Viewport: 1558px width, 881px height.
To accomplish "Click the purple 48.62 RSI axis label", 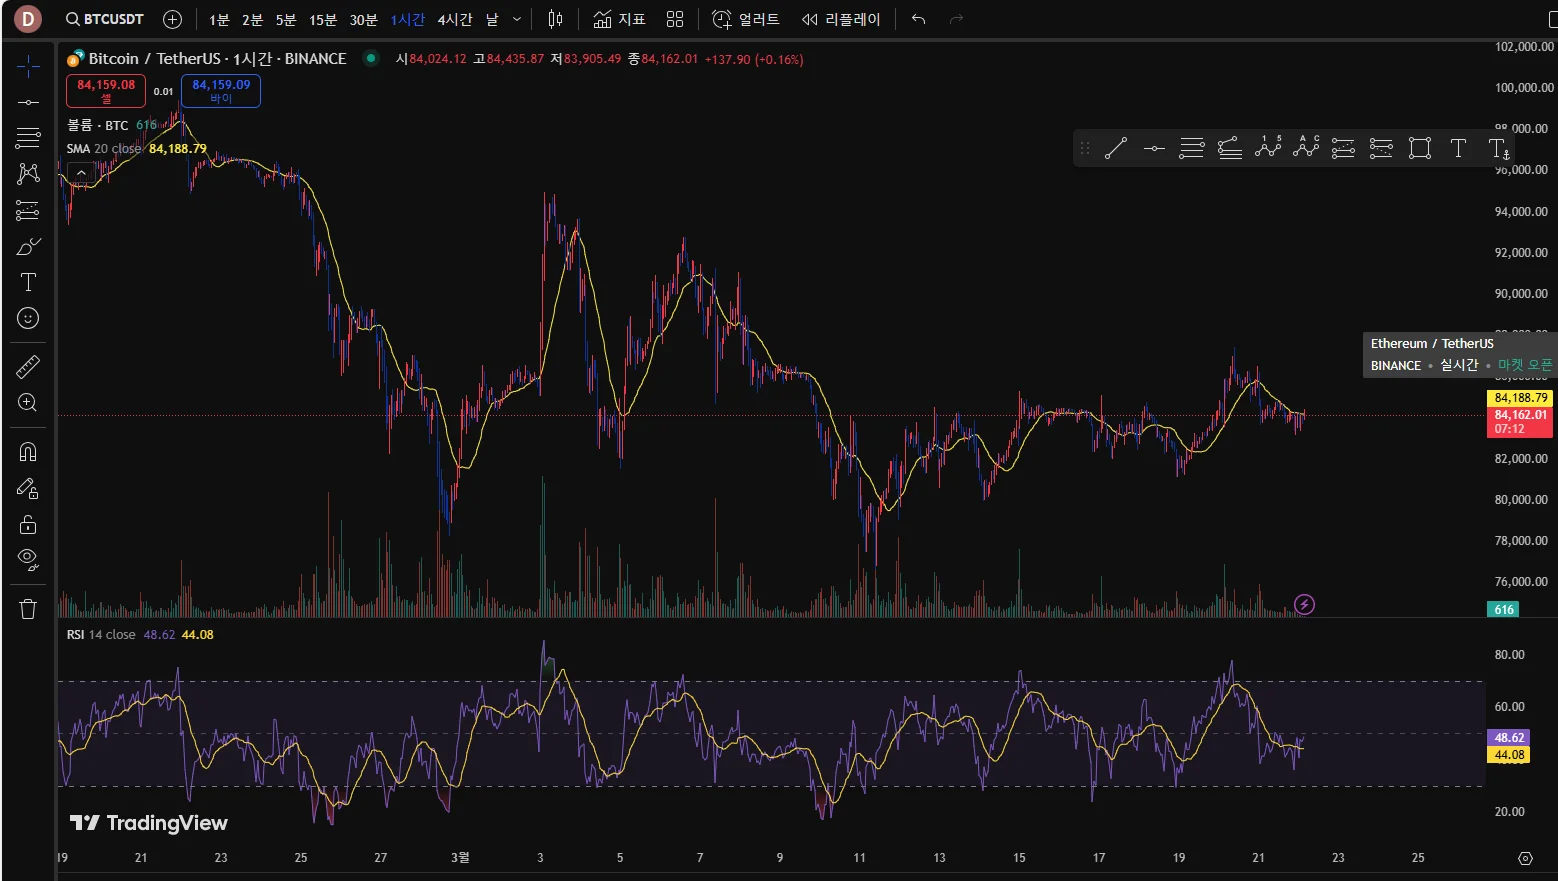I will click(x=1509, y=738).
